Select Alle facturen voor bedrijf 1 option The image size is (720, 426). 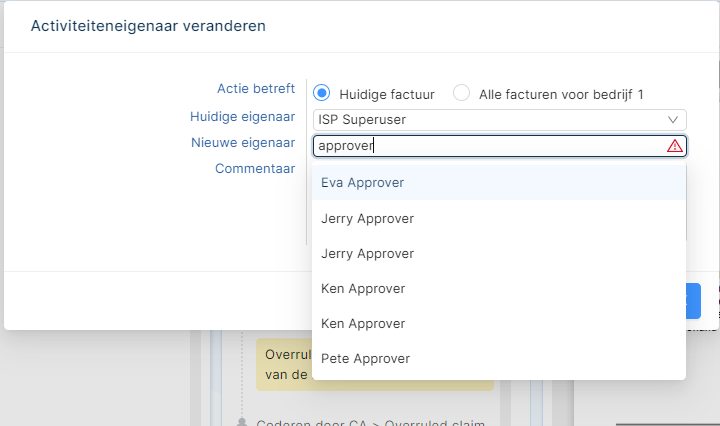(461, 93)
